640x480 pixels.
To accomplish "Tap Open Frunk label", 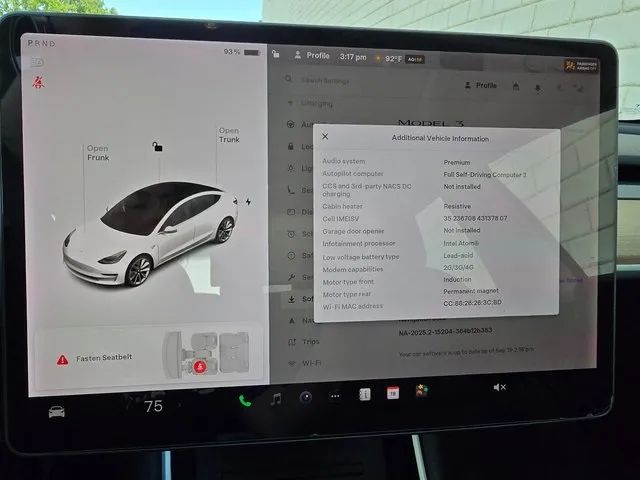I will tap(98, 153).
